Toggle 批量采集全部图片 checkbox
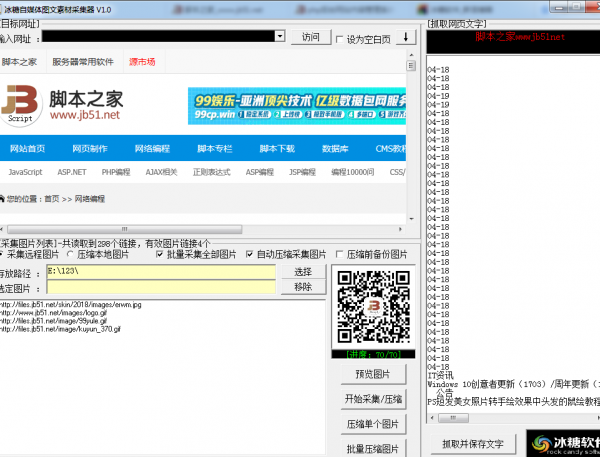Viewport: 600px width, 457px height. coord(160,255)
